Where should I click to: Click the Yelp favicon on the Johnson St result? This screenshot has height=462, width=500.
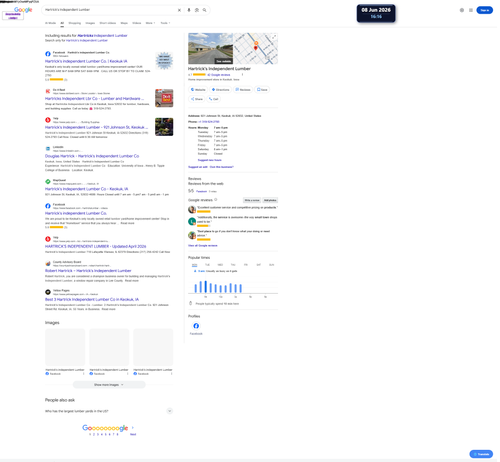(x=48, y=120)
